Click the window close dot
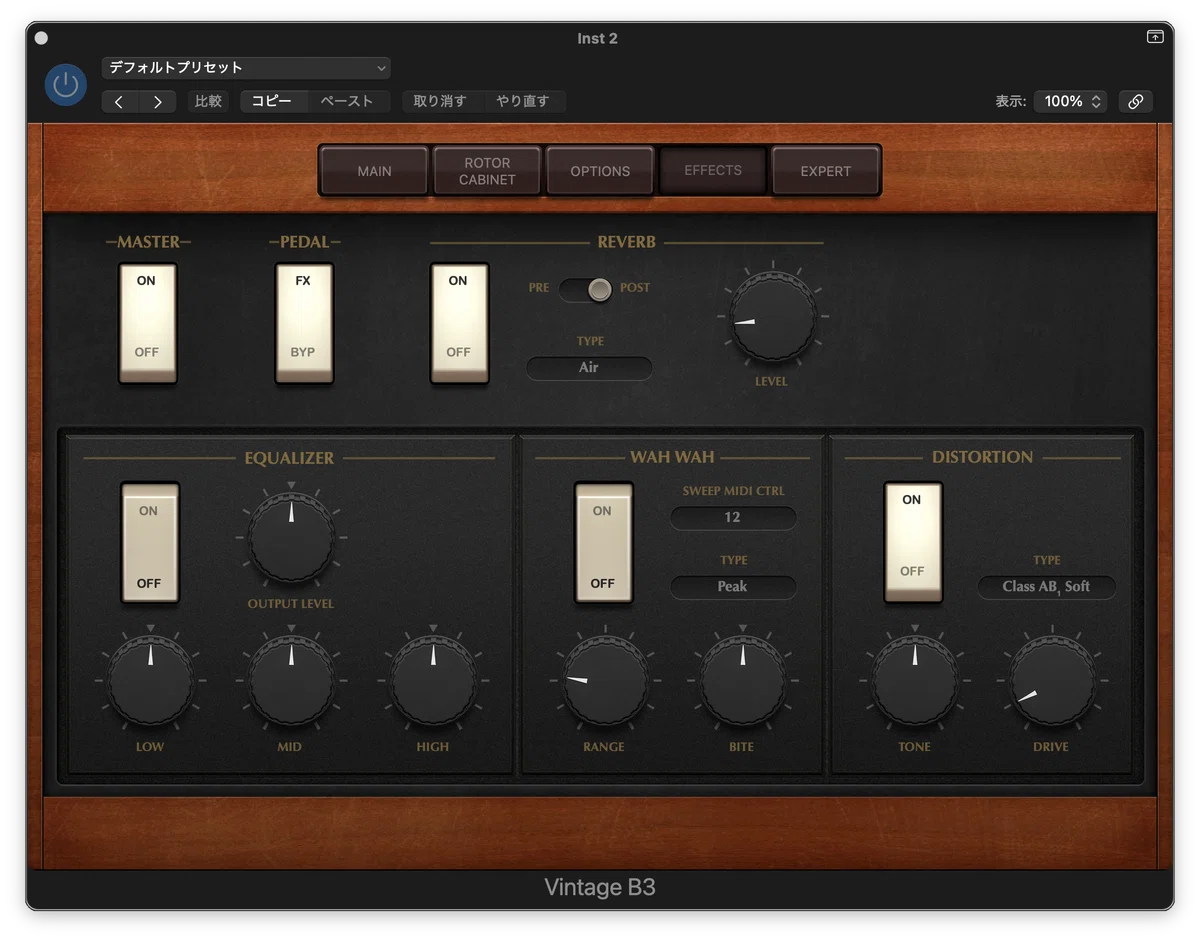The image size is (1200, 941). click(x=41, y=38)
